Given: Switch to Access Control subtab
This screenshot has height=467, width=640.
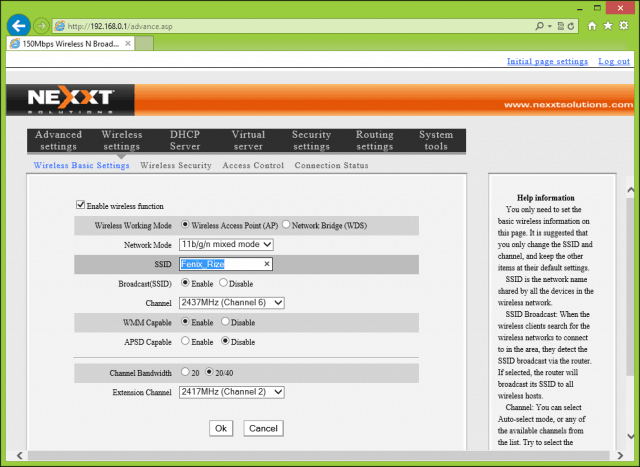Looking at the screenshot, I should coord(253,165).
